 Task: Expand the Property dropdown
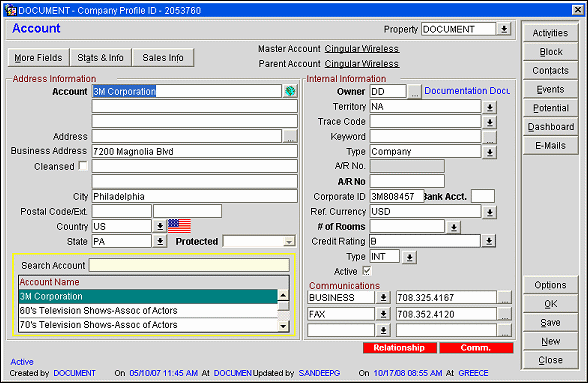[x=504, y=29]
